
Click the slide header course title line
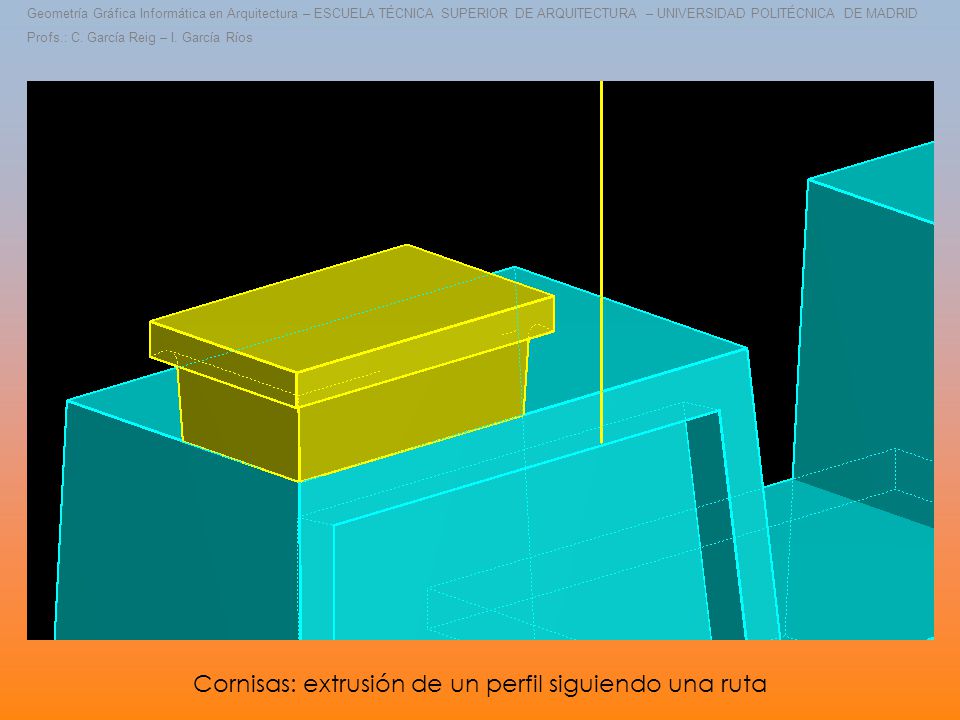tap(472, 13)
